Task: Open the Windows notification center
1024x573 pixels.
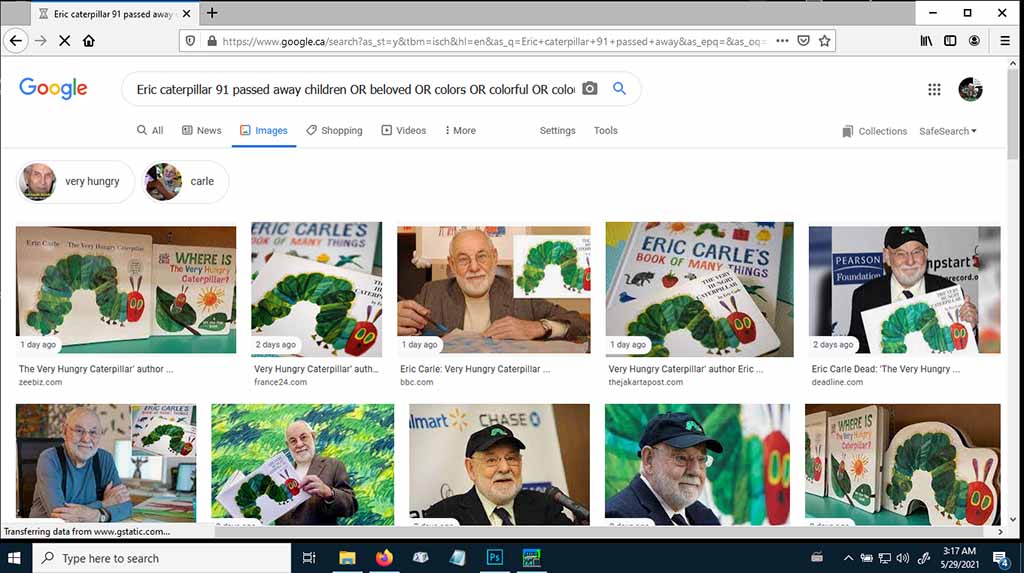Action: coord(1000,558)
